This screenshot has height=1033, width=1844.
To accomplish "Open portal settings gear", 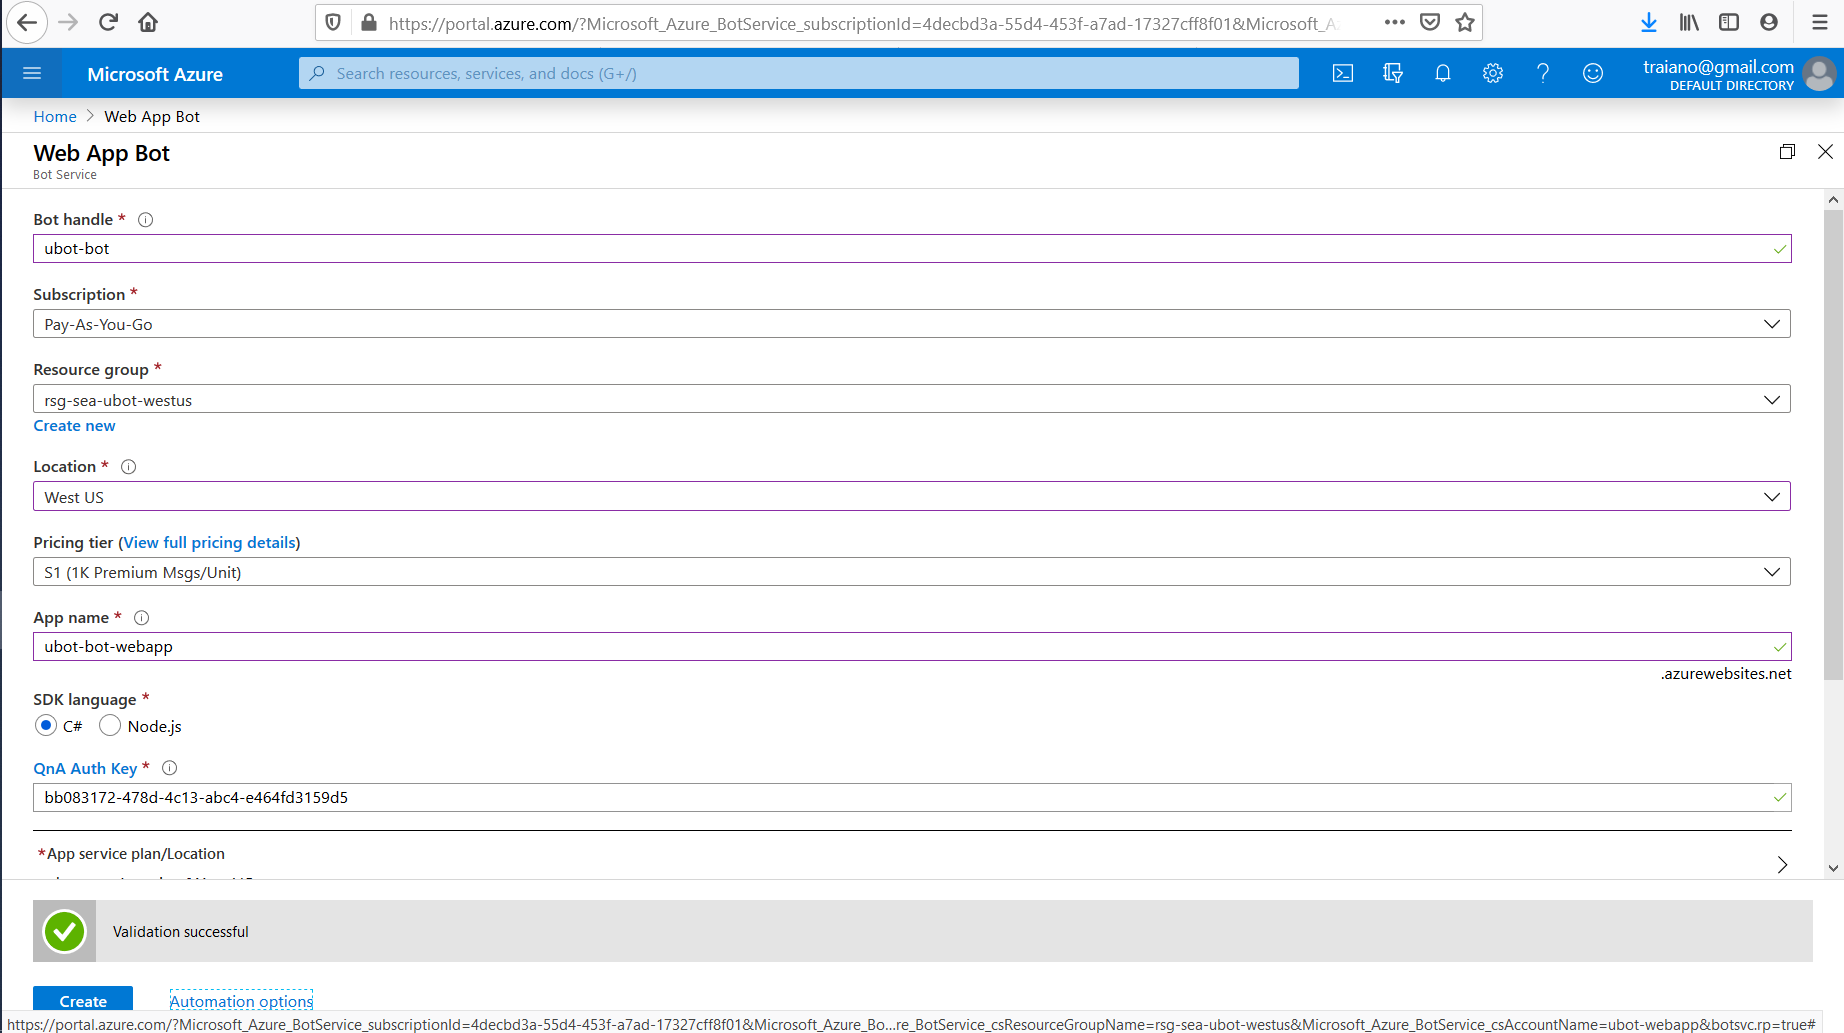I will (1493, 73).
